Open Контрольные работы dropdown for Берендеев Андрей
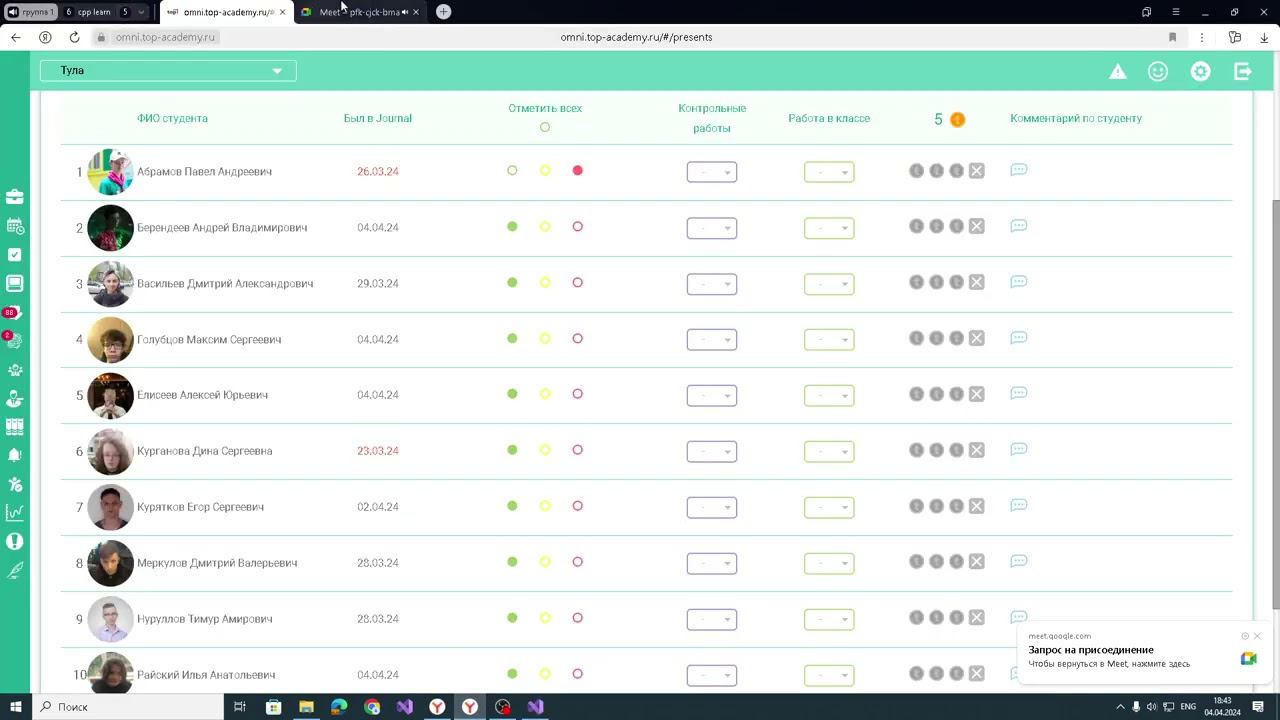 click(x=712, y=228)
